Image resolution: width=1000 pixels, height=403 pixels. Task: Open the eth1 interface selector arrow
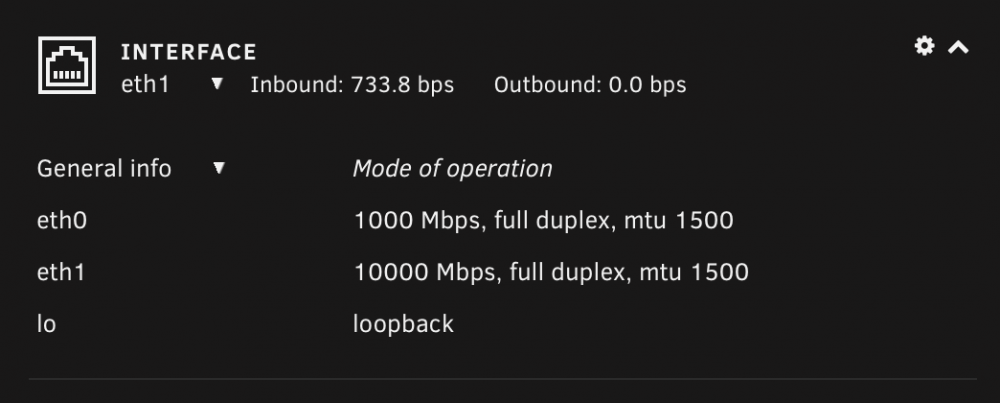pos(217,84)
